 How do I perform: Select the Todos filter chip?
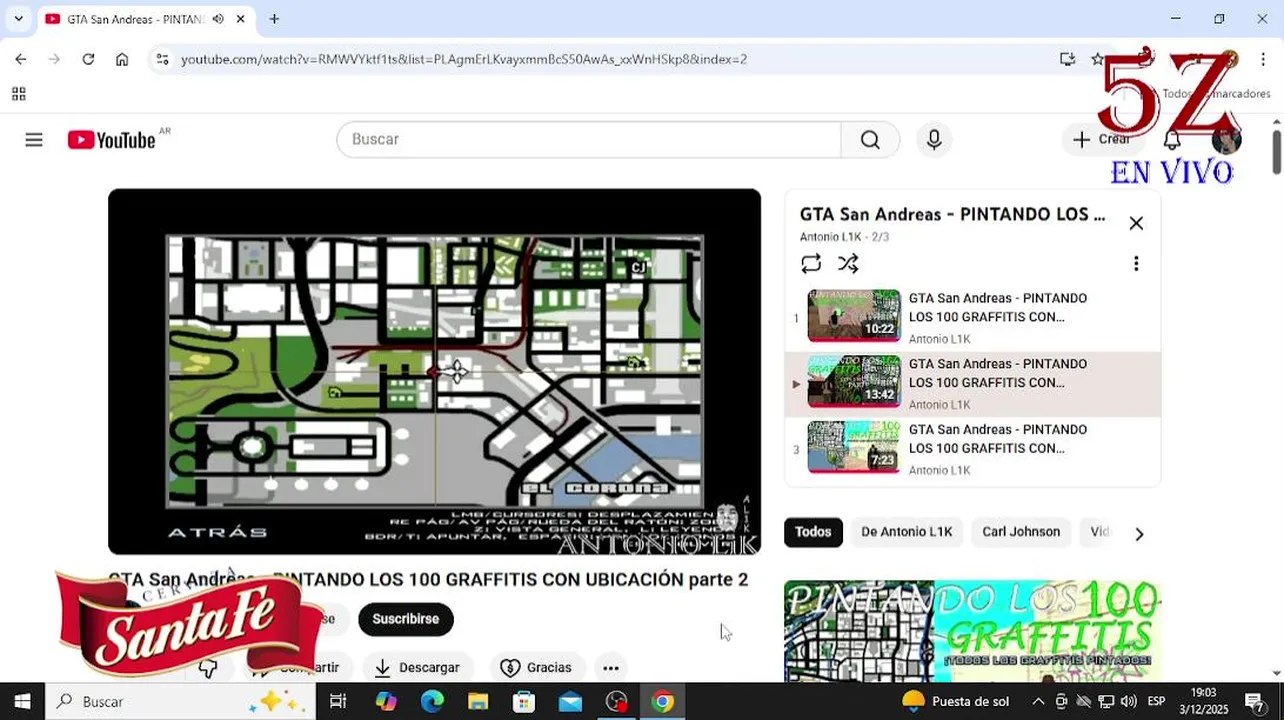point(813,532)
